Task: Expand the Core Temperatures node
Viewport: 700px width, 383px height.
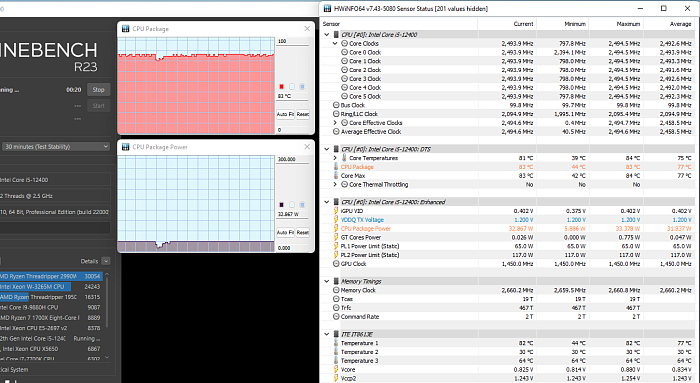Action: pyautogui.click(x=335, y=158)
